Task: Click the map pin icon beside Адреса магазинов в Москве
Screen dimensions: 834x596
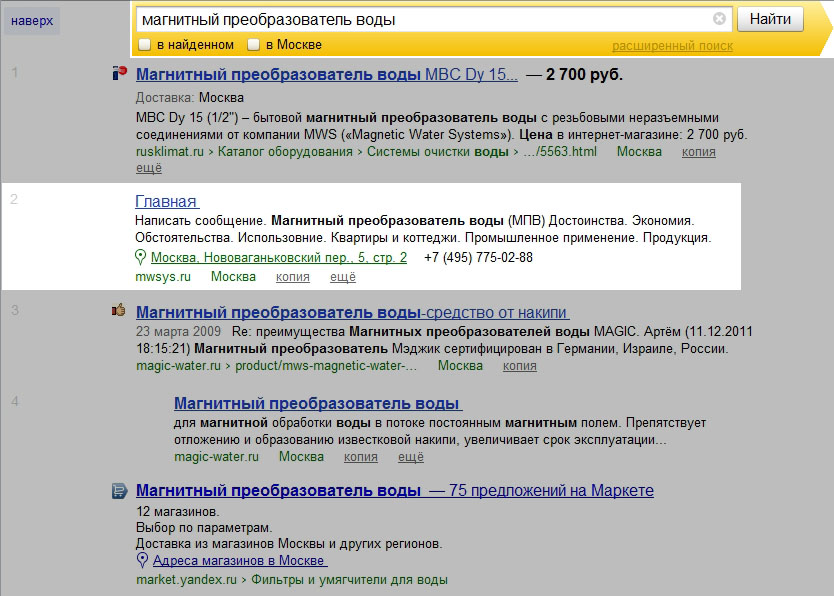Action: [142, 560]
